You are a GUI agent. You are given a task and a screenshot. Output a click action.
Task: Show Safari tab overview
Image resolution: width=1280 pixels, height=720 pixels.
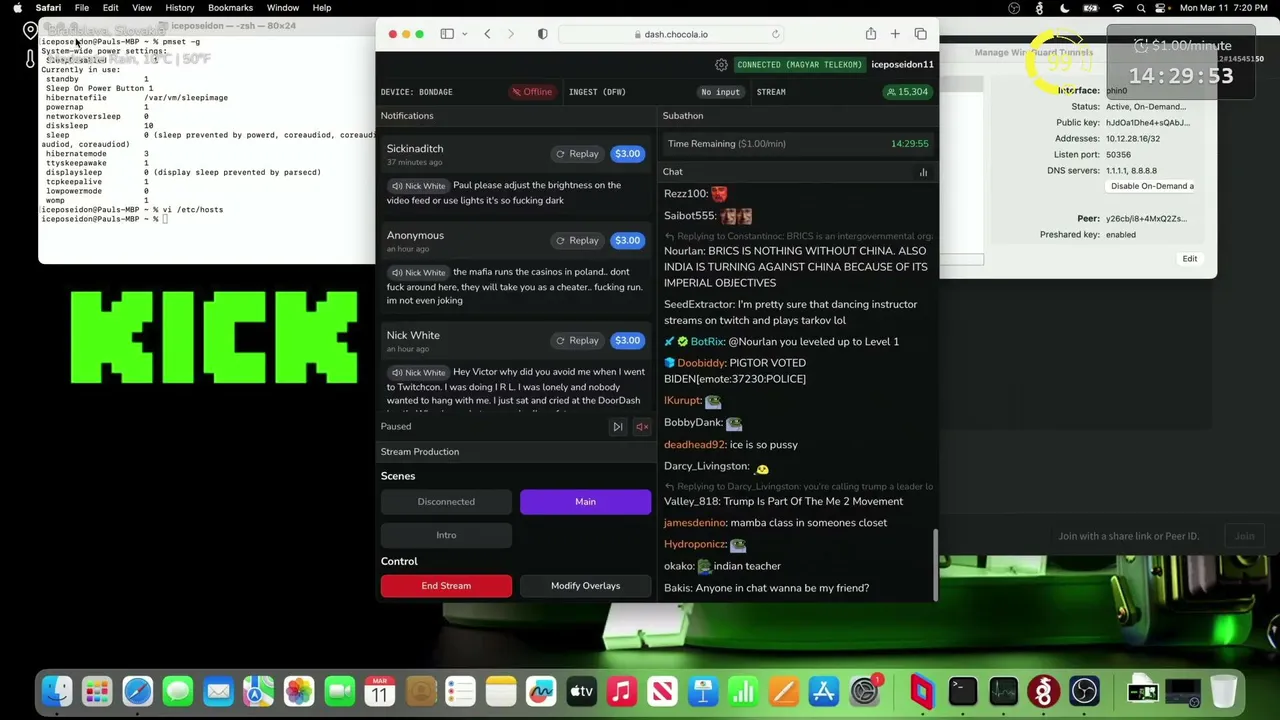[920, 34]
